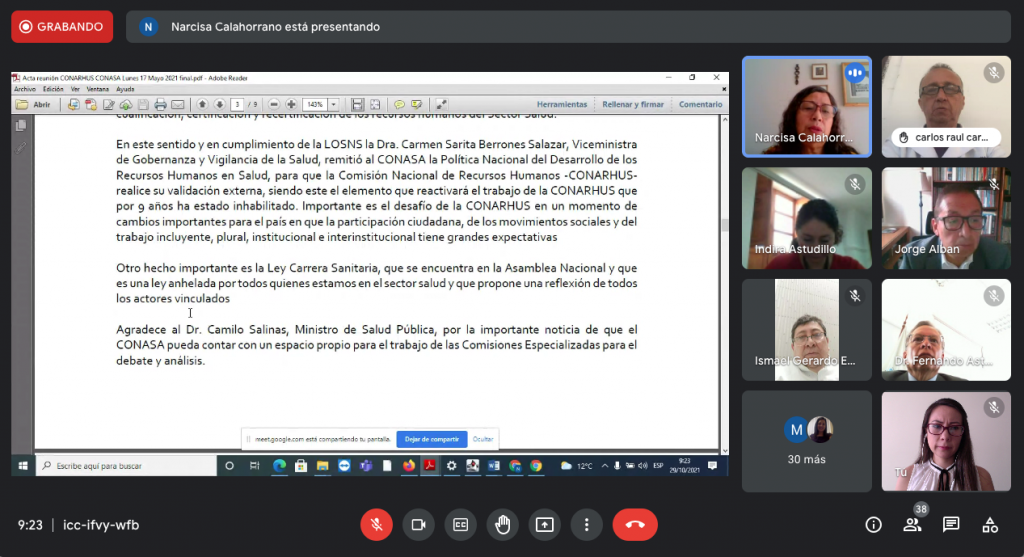Click the Present now screen share button
The height and width of the screenshot is (557, 1024).
[x=545, y=524]
